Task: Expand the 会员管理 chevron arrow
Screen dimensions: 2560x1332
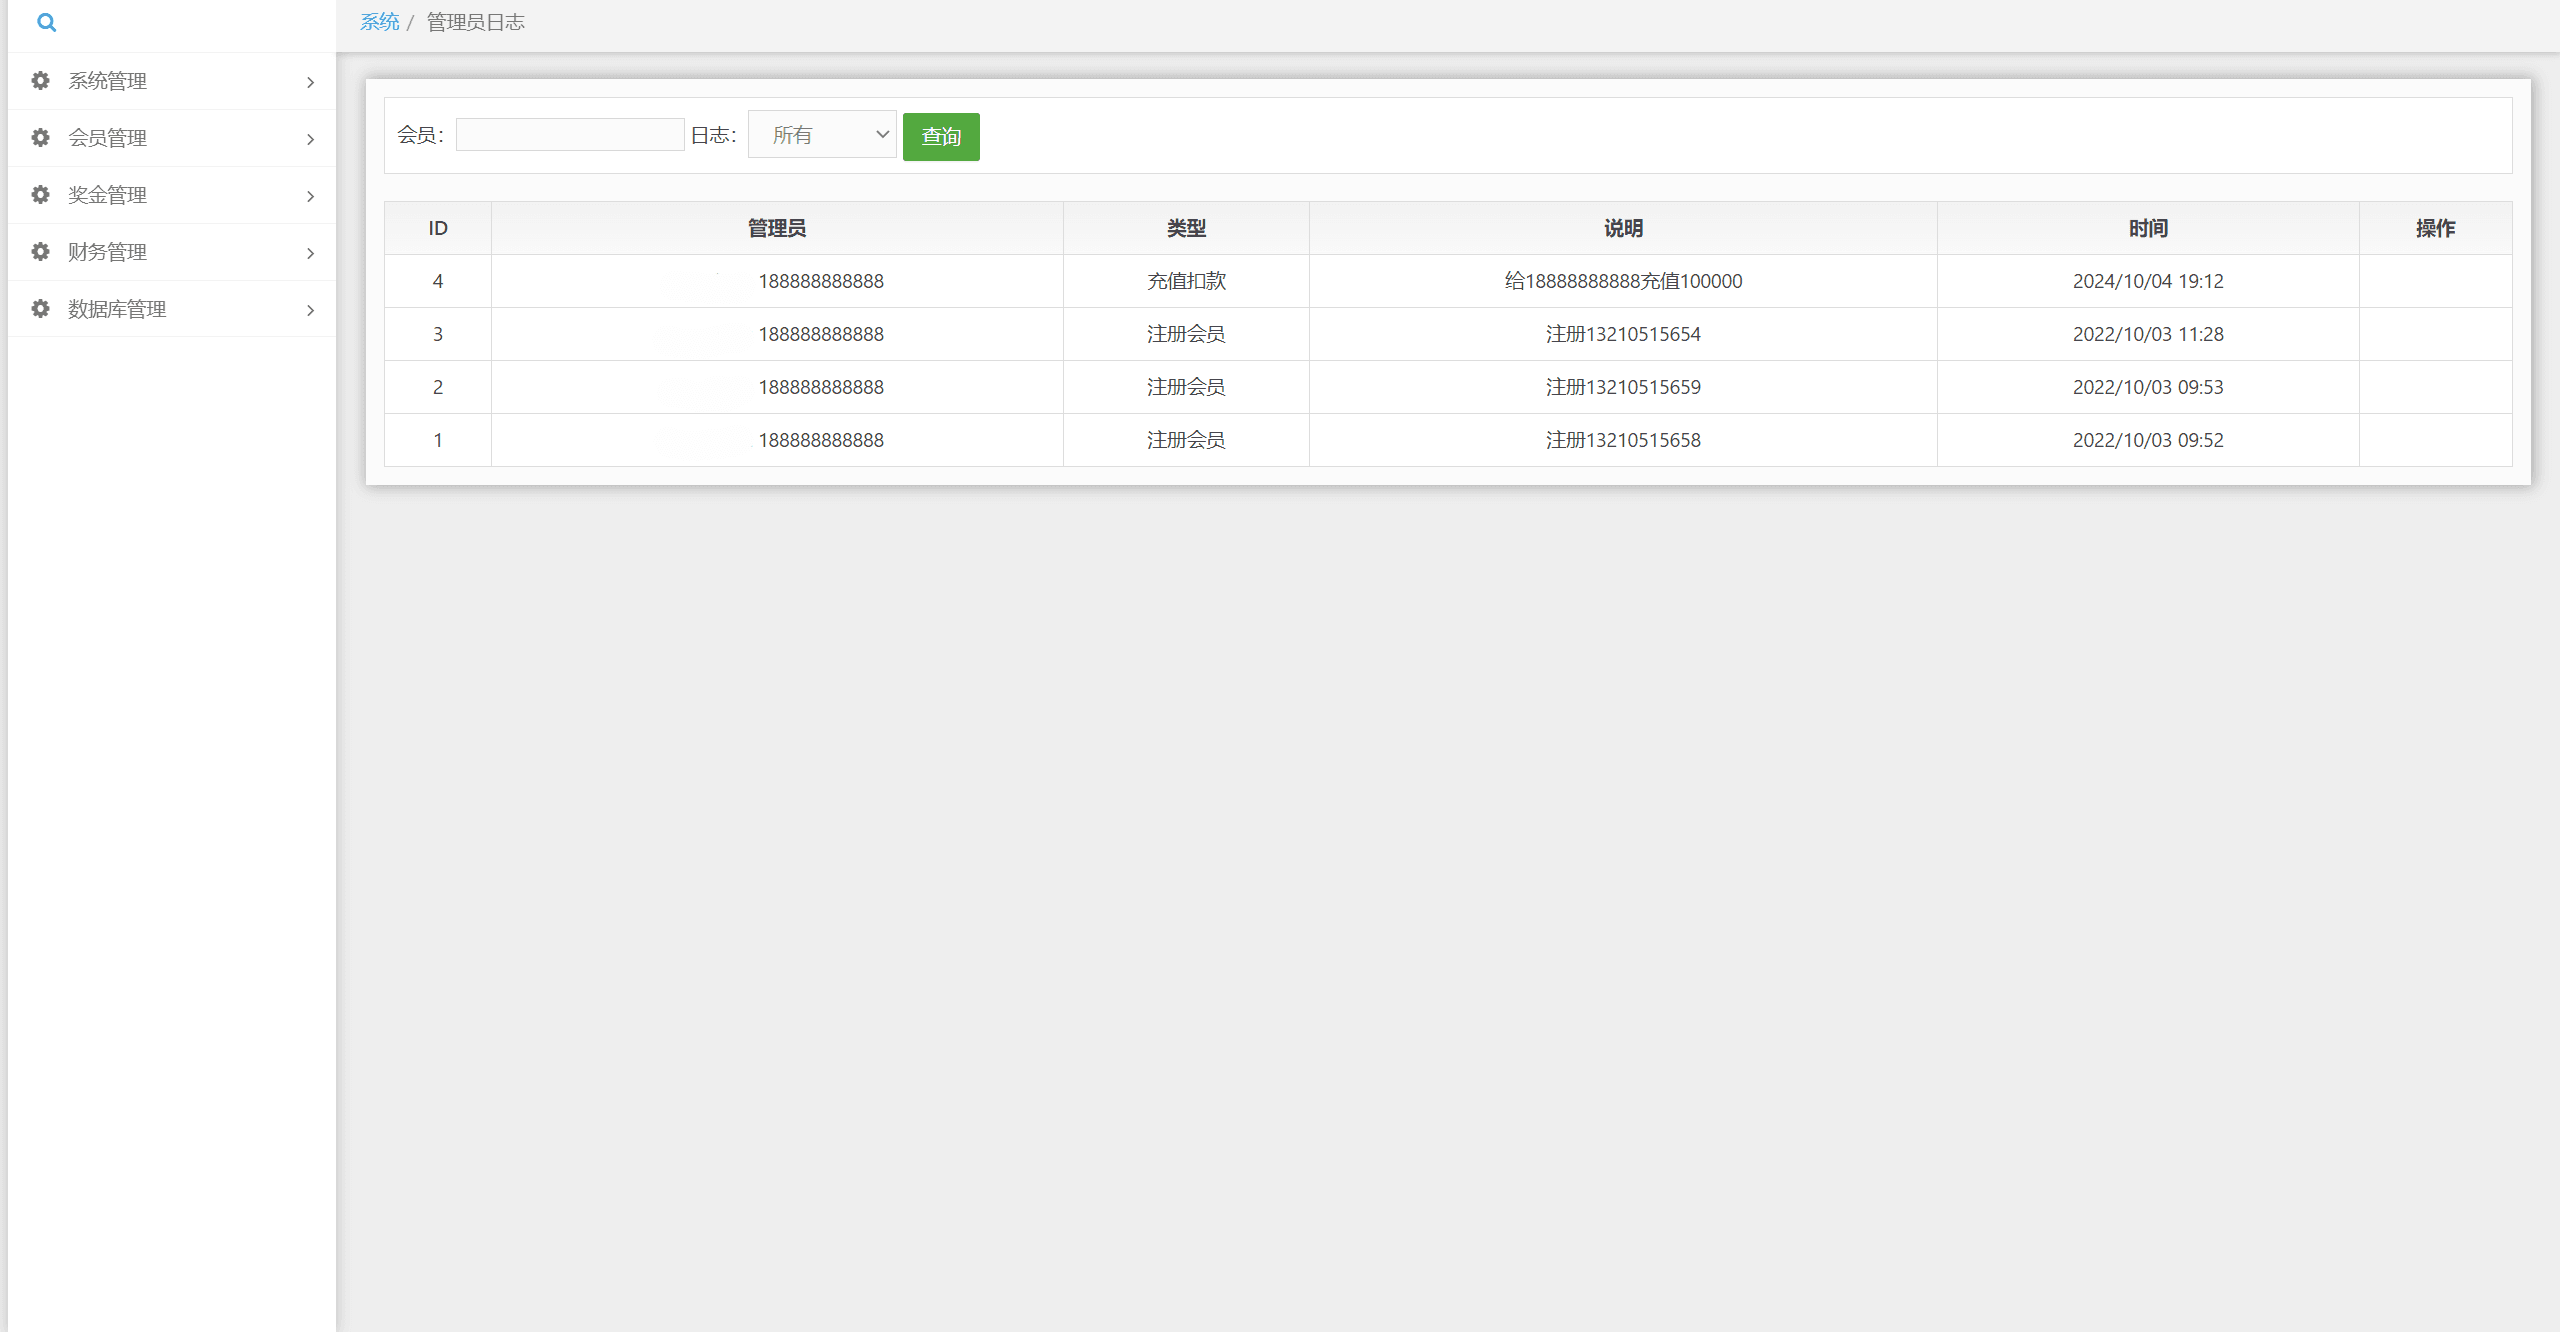Action: pos(310,139)
